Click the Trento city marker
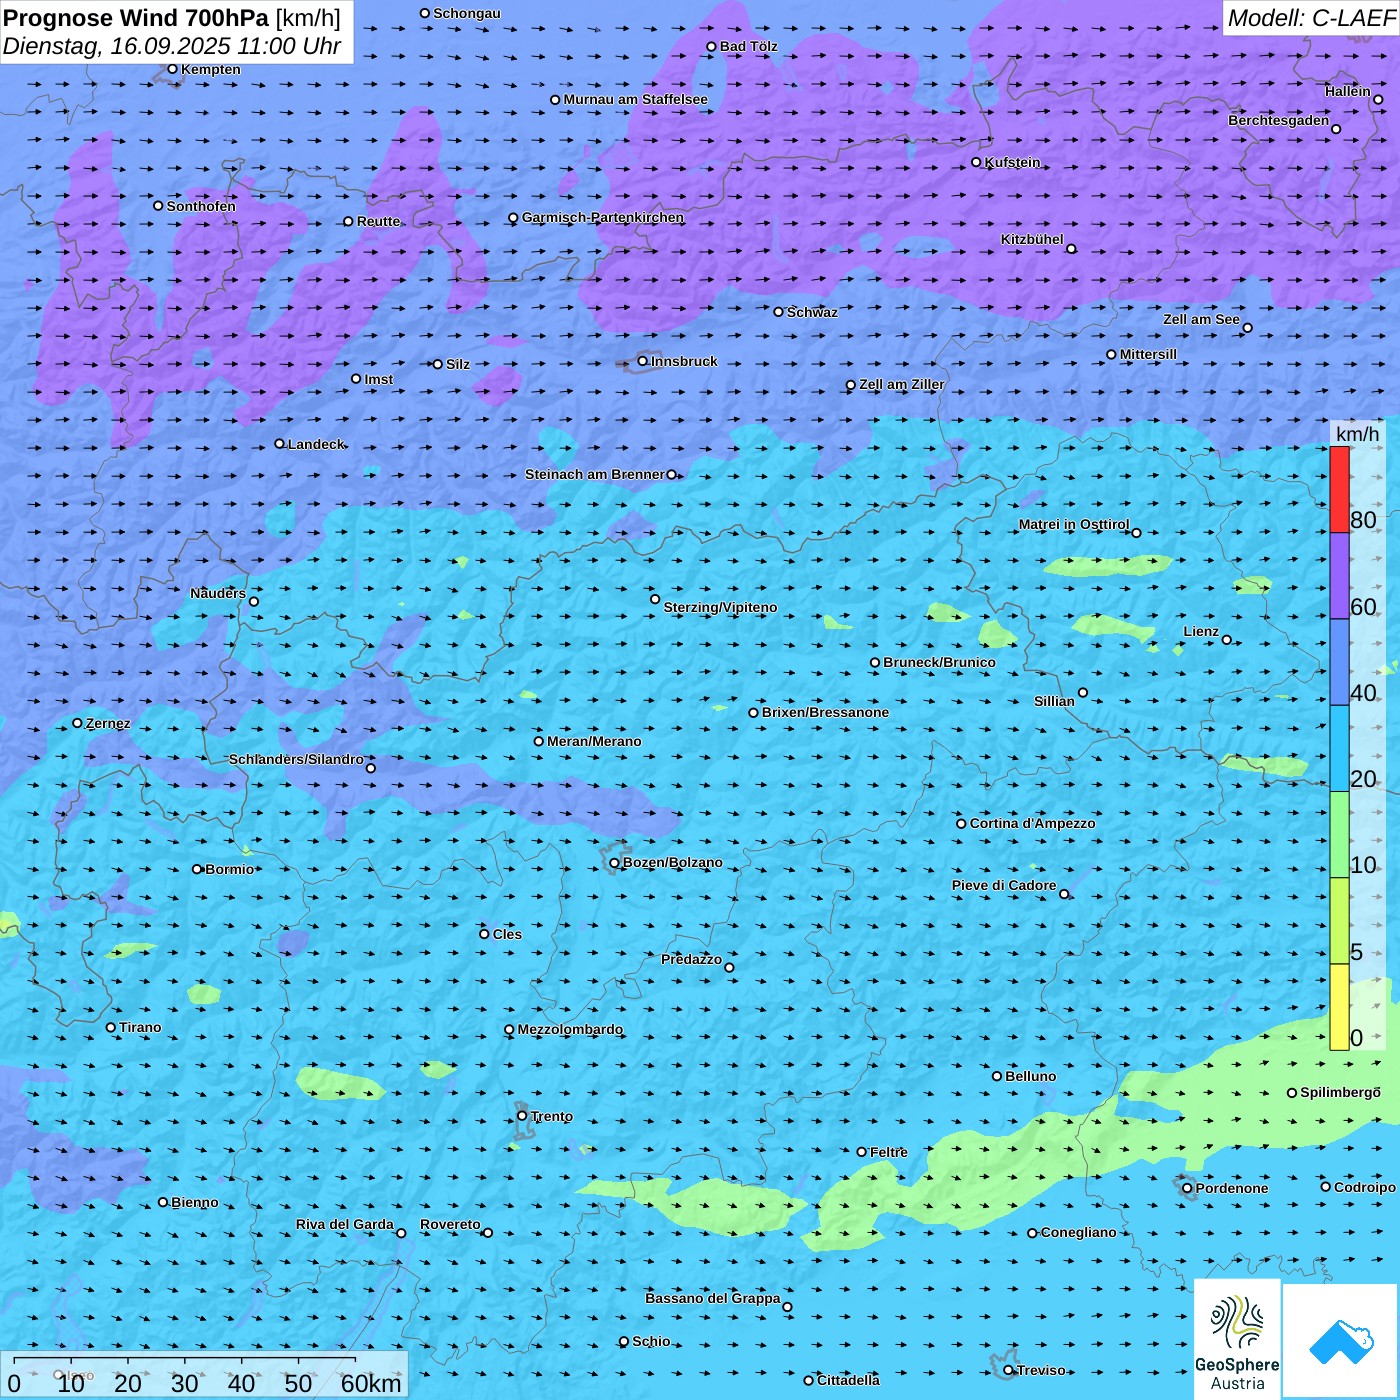The height and width of the screenshot is (1400, 1400). [x=522, y=1116]
